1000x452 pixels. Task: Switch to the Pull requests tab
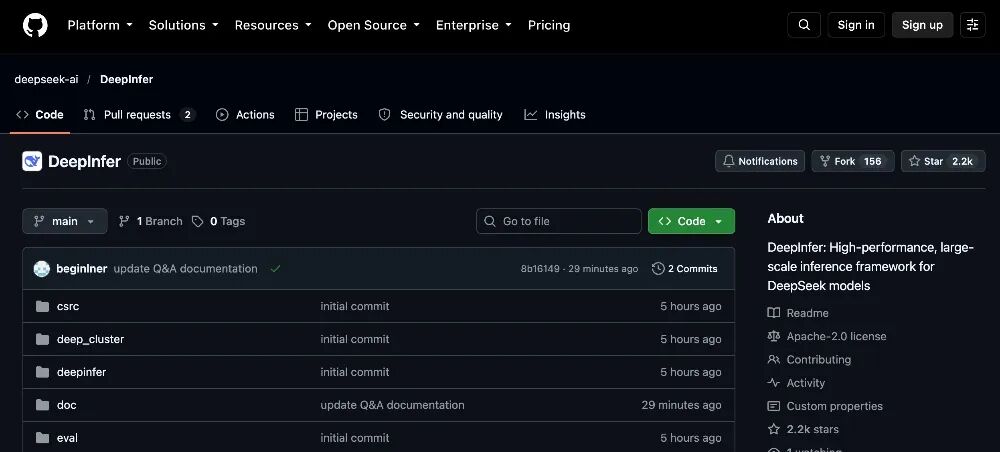click(x=139, y=115)
